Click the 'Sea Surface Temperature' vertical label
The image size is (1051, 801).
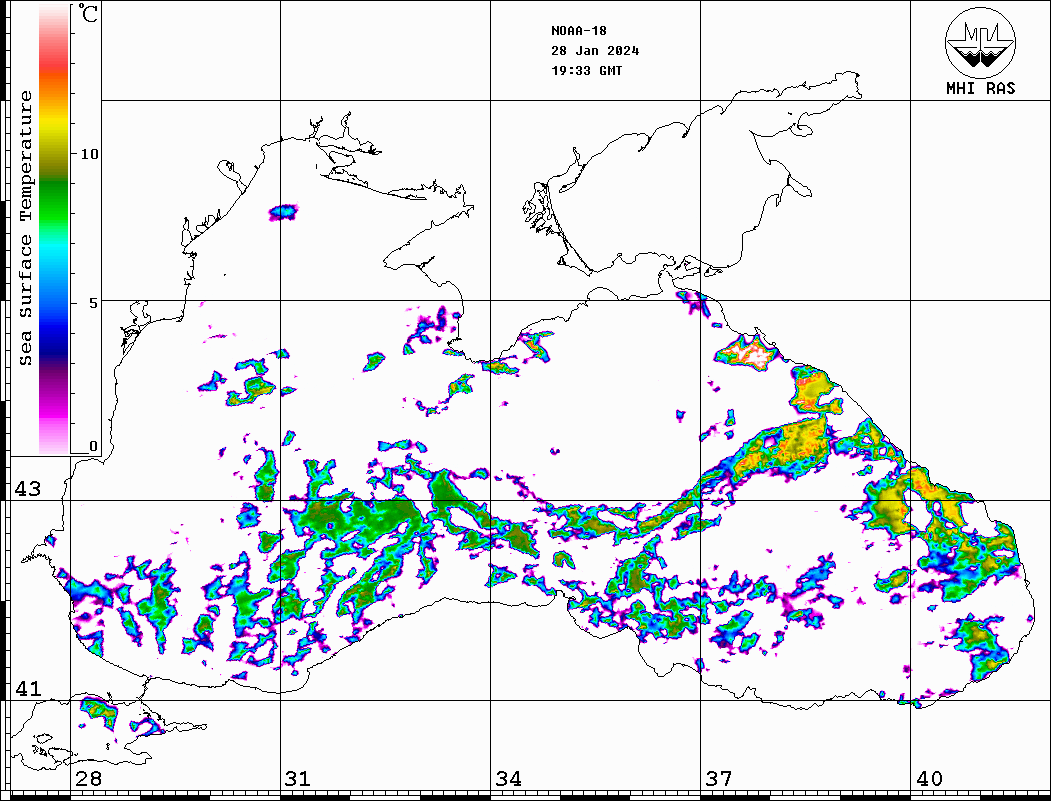pos(25,228)
